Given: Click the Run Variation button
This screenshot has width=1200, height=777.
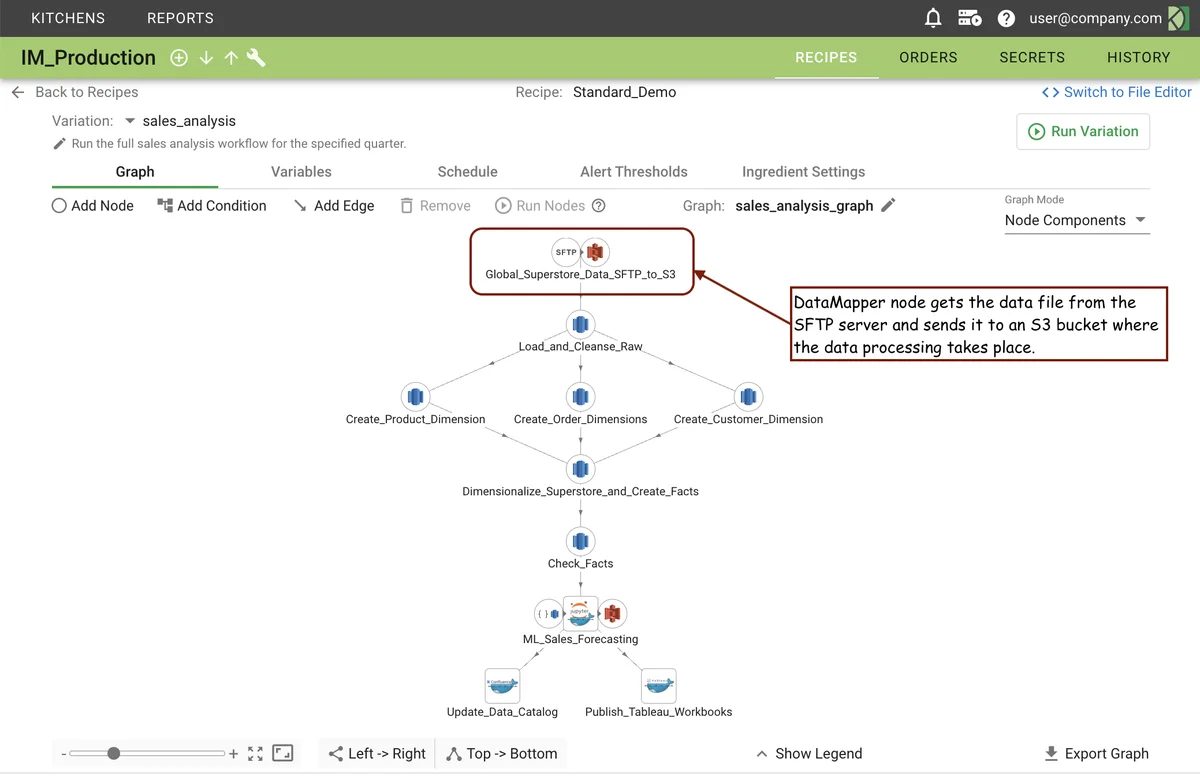Looking at the screenshot, I should 1083,132.
